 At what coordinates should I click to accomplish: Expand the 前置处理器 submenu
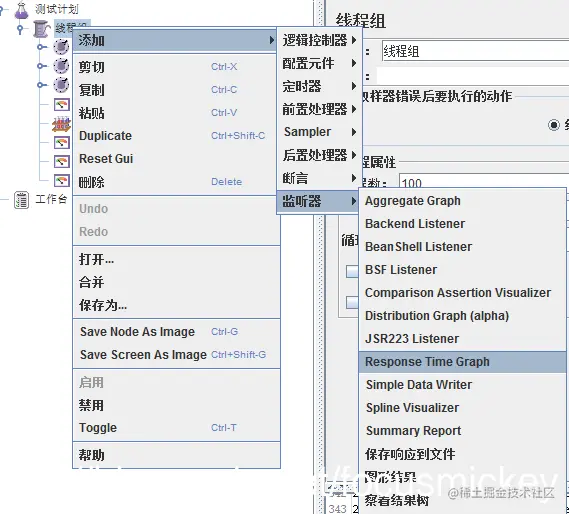[x=319, y=109]
